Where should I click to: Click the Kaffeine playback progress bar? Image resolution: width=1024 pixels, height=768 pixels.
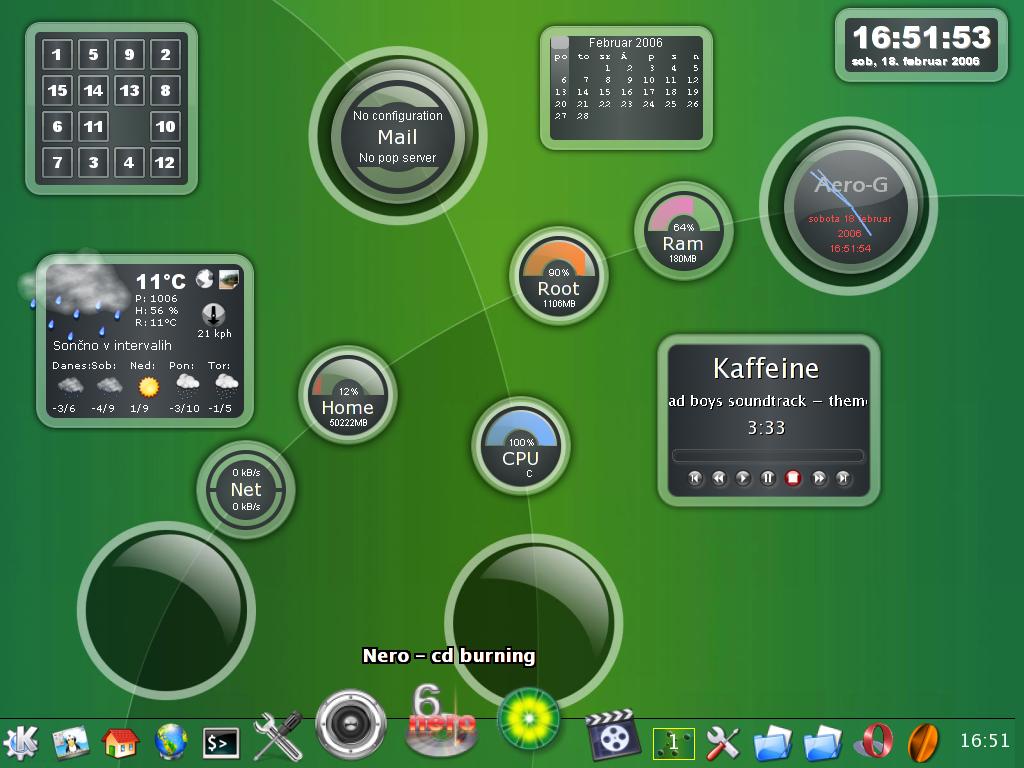pyautogui.click(x=768, y=455)
